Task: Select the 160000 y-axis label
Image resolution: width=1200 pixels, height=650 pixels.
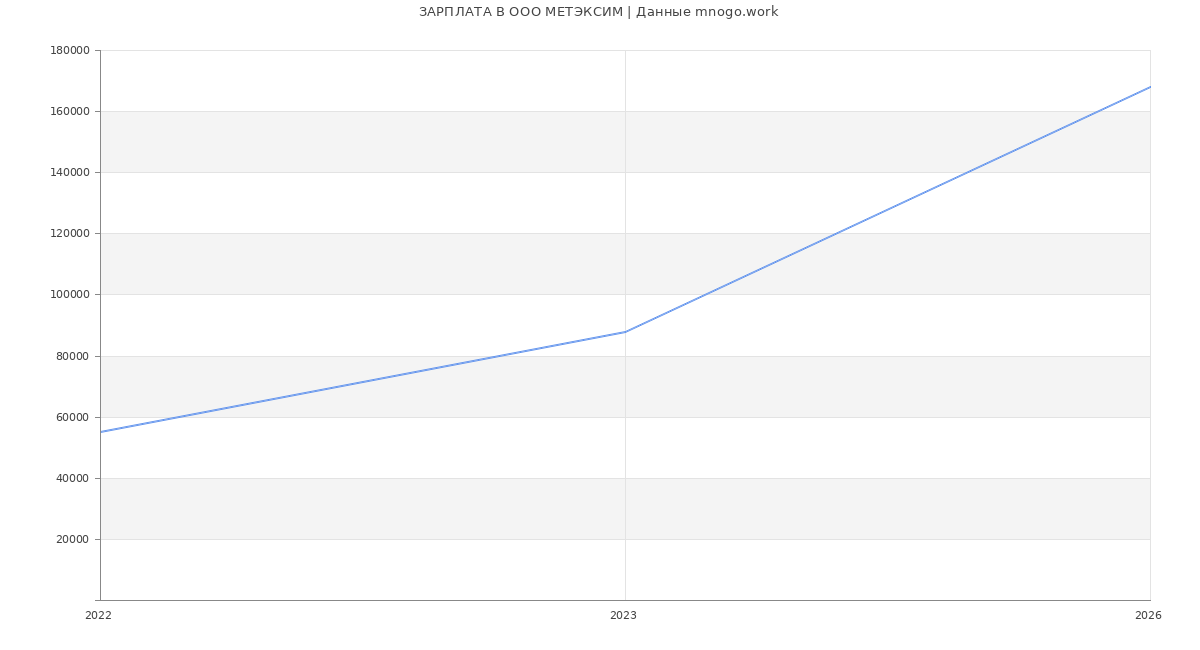Action: (69, 112)
